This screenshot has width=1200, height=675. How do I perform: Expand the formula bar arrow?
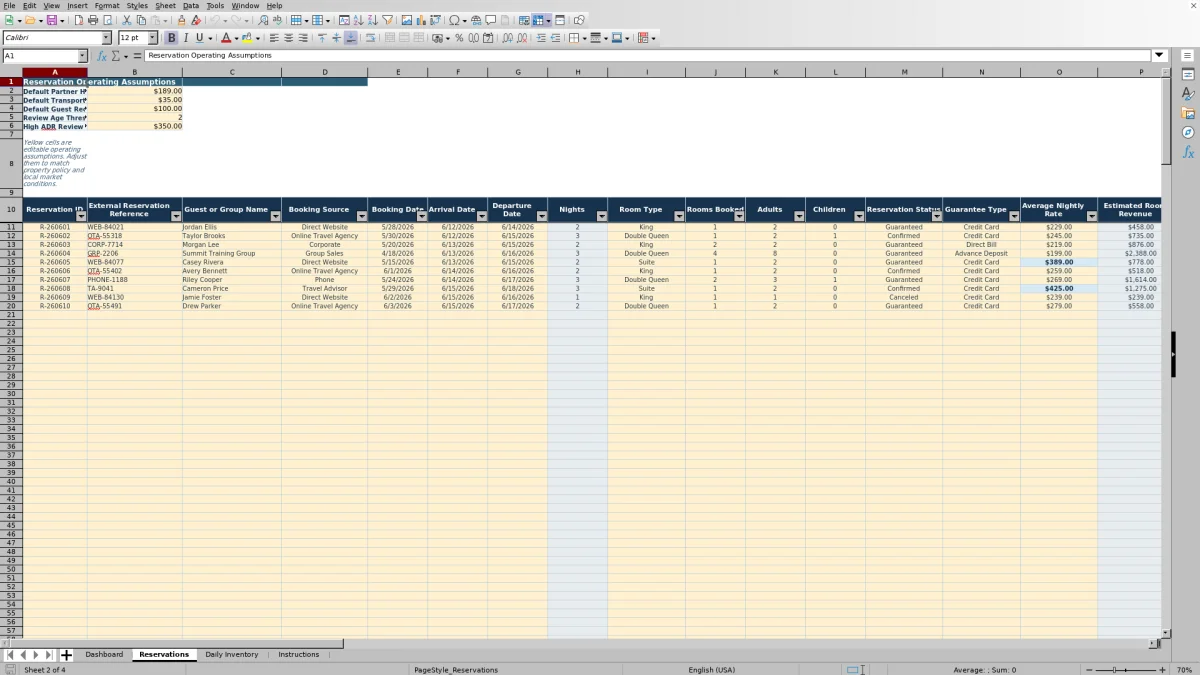1159,56
